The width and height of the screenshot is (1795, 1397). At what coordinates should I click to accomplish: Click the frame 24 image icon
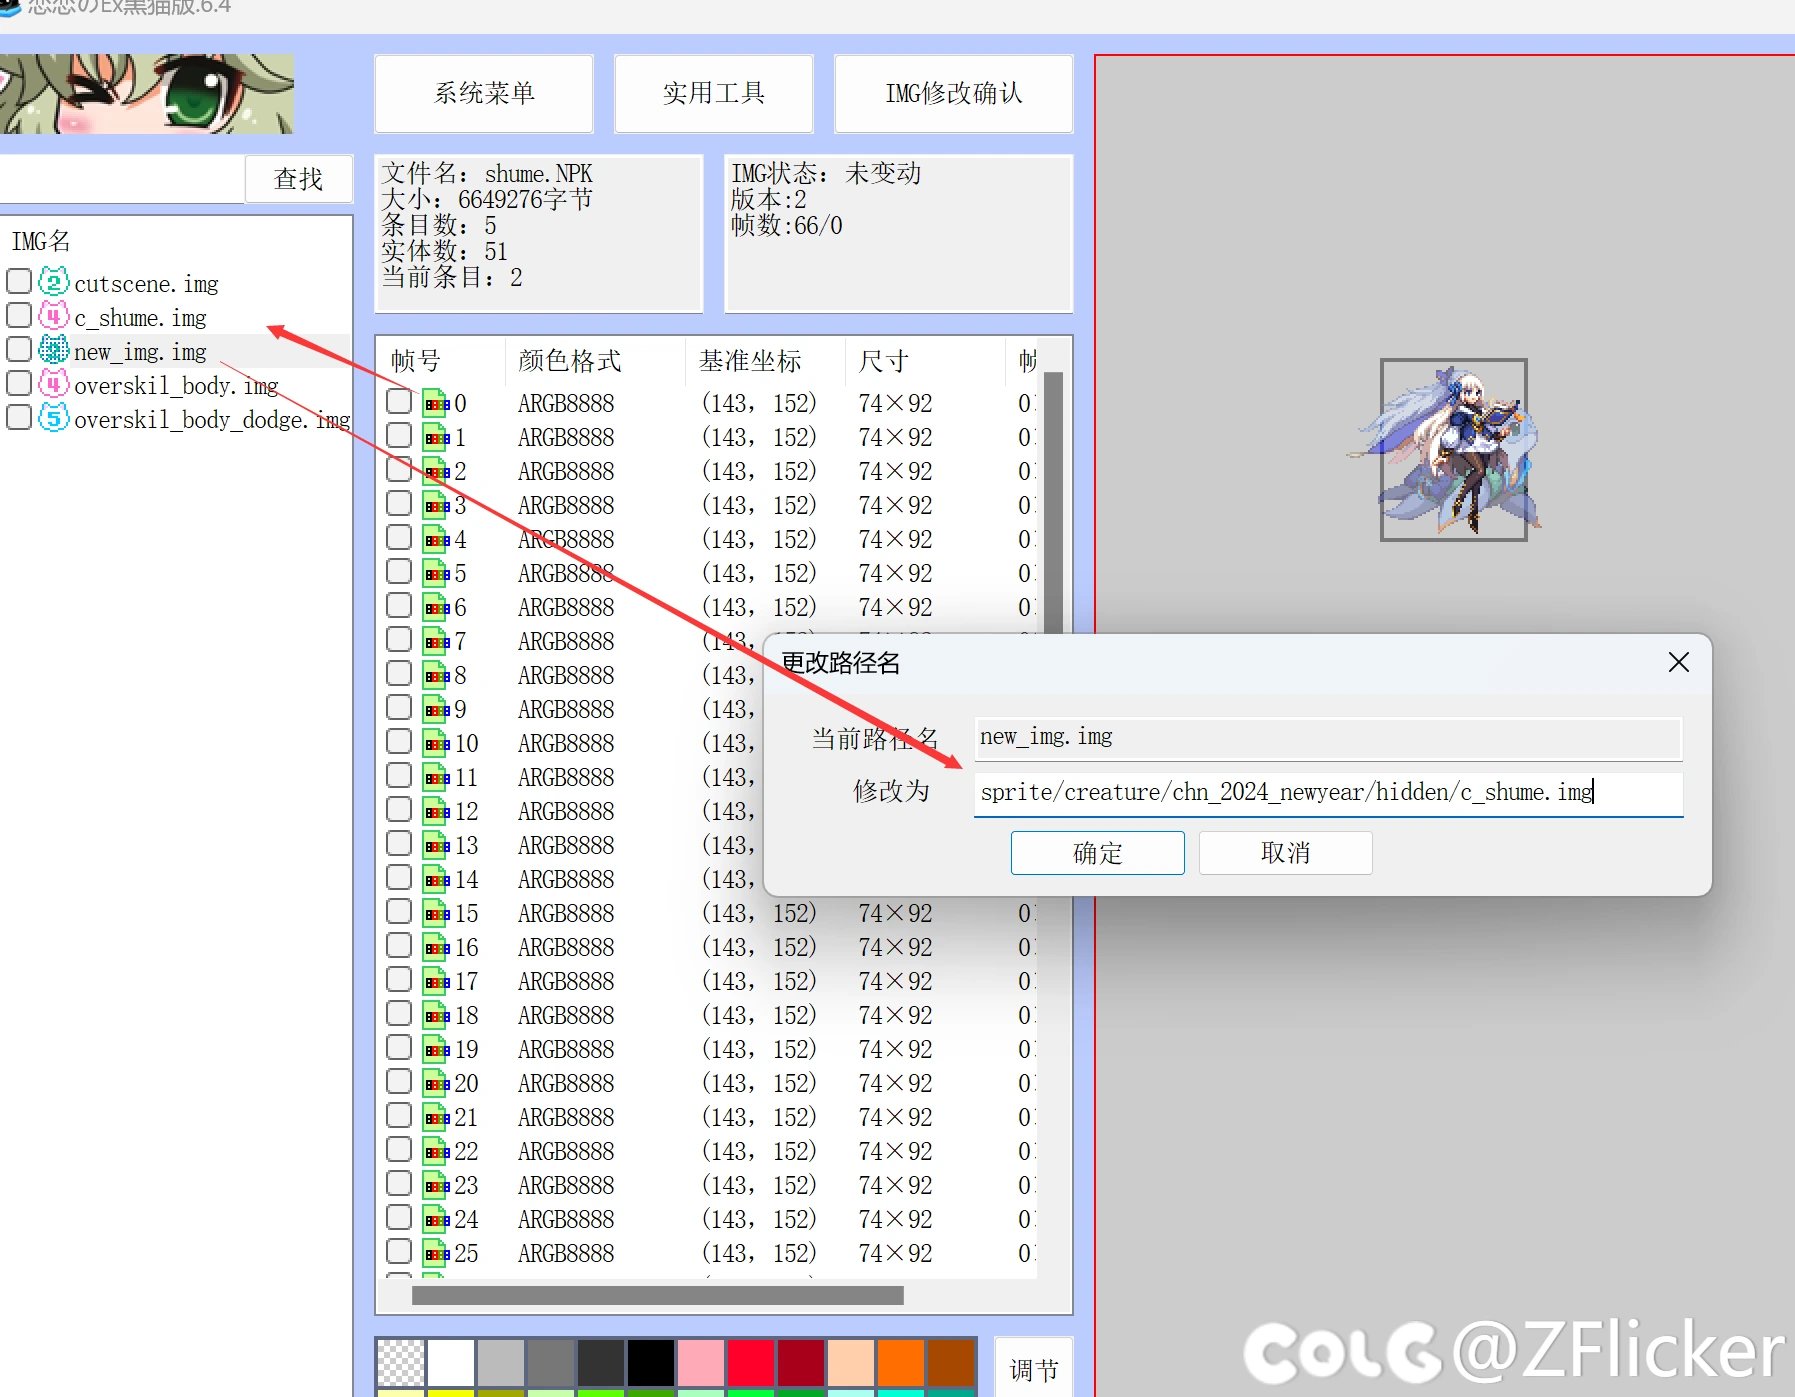[x=435, y=1219]
